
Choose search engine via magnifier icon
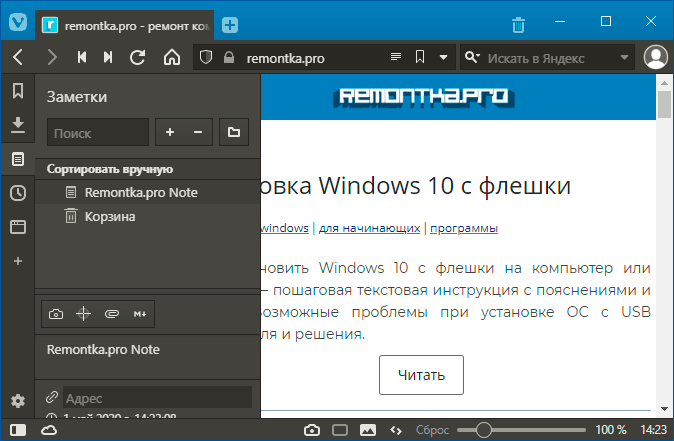472,57
